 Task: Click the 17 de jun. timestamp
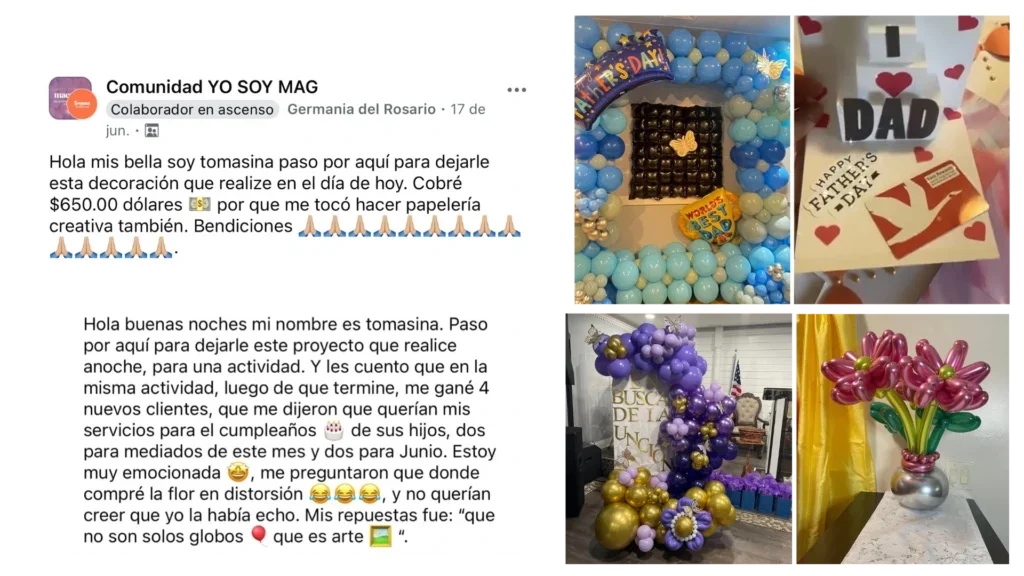[468, 109]
